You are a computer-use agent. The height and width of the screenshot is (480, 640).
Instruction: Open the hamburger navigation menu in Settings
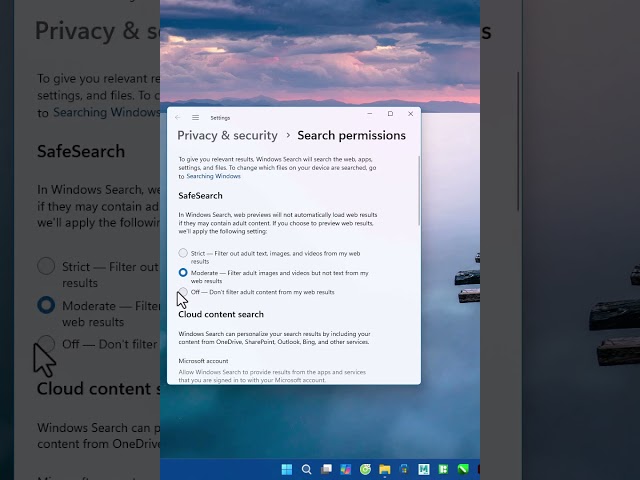[196, 118]
